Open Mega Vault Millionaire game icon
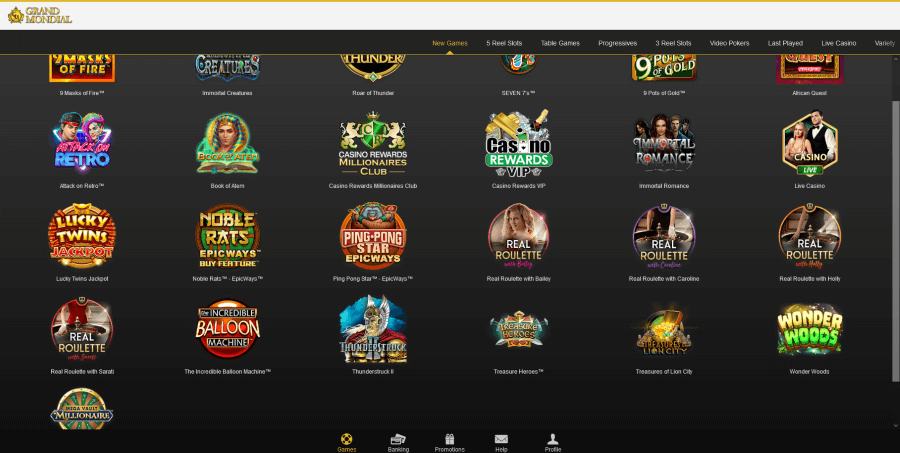This screenshot has height=453, width=900. (82, 408)
